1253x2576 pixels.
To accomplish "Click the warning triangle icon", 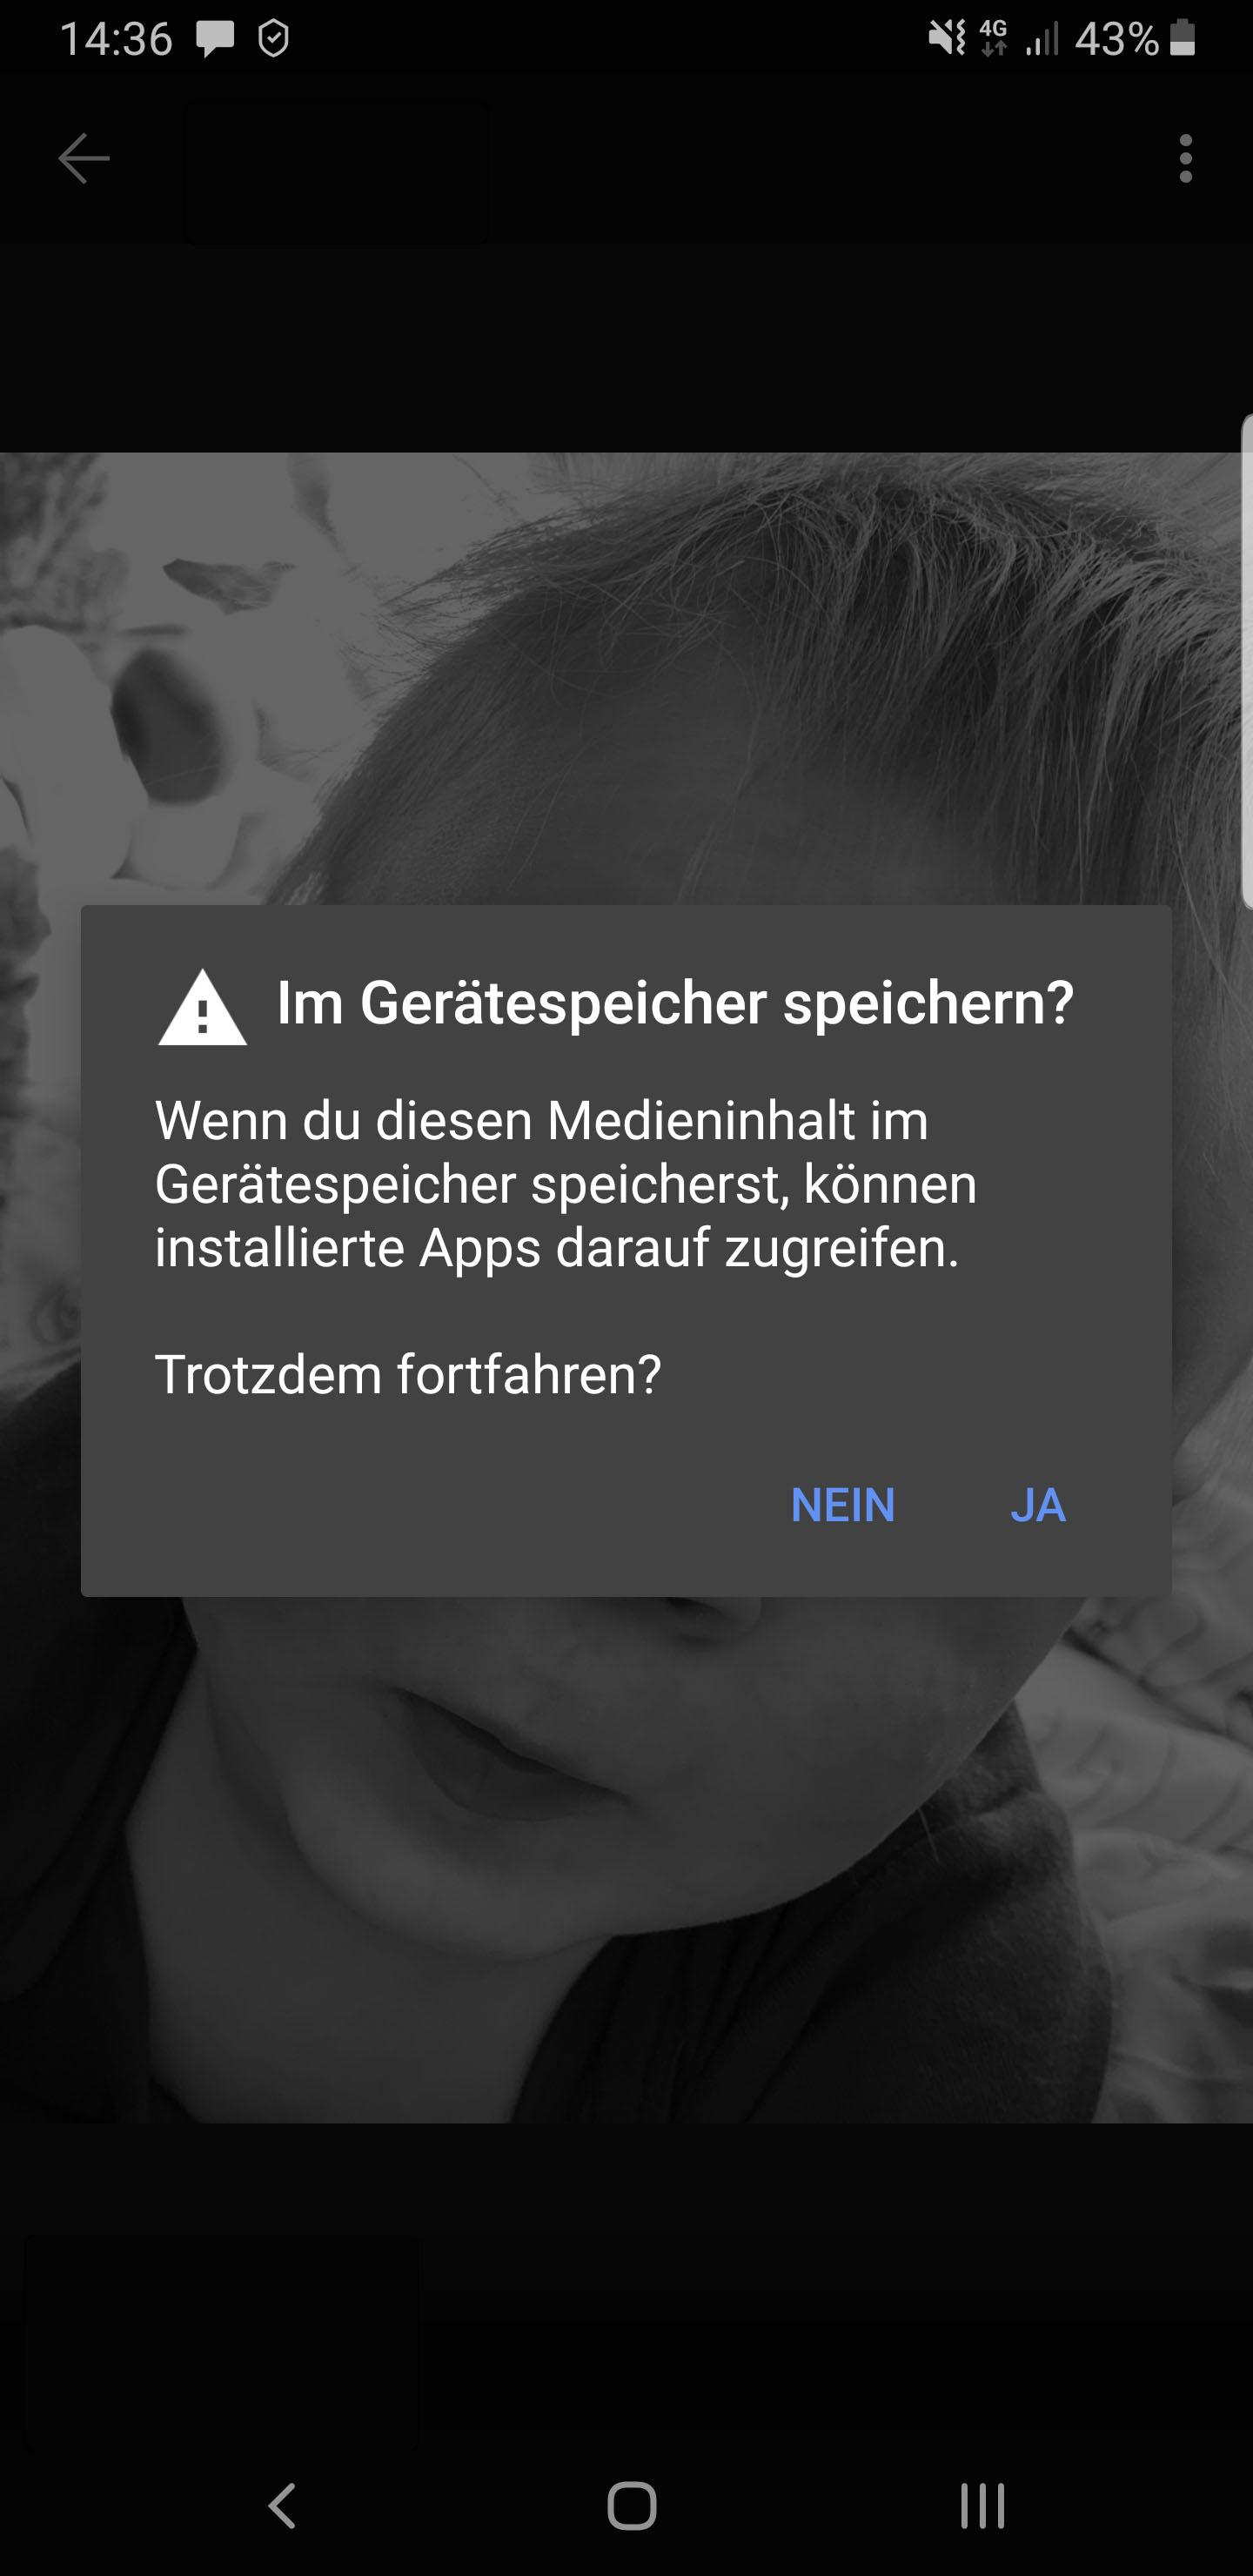I will coord(202,1007).
